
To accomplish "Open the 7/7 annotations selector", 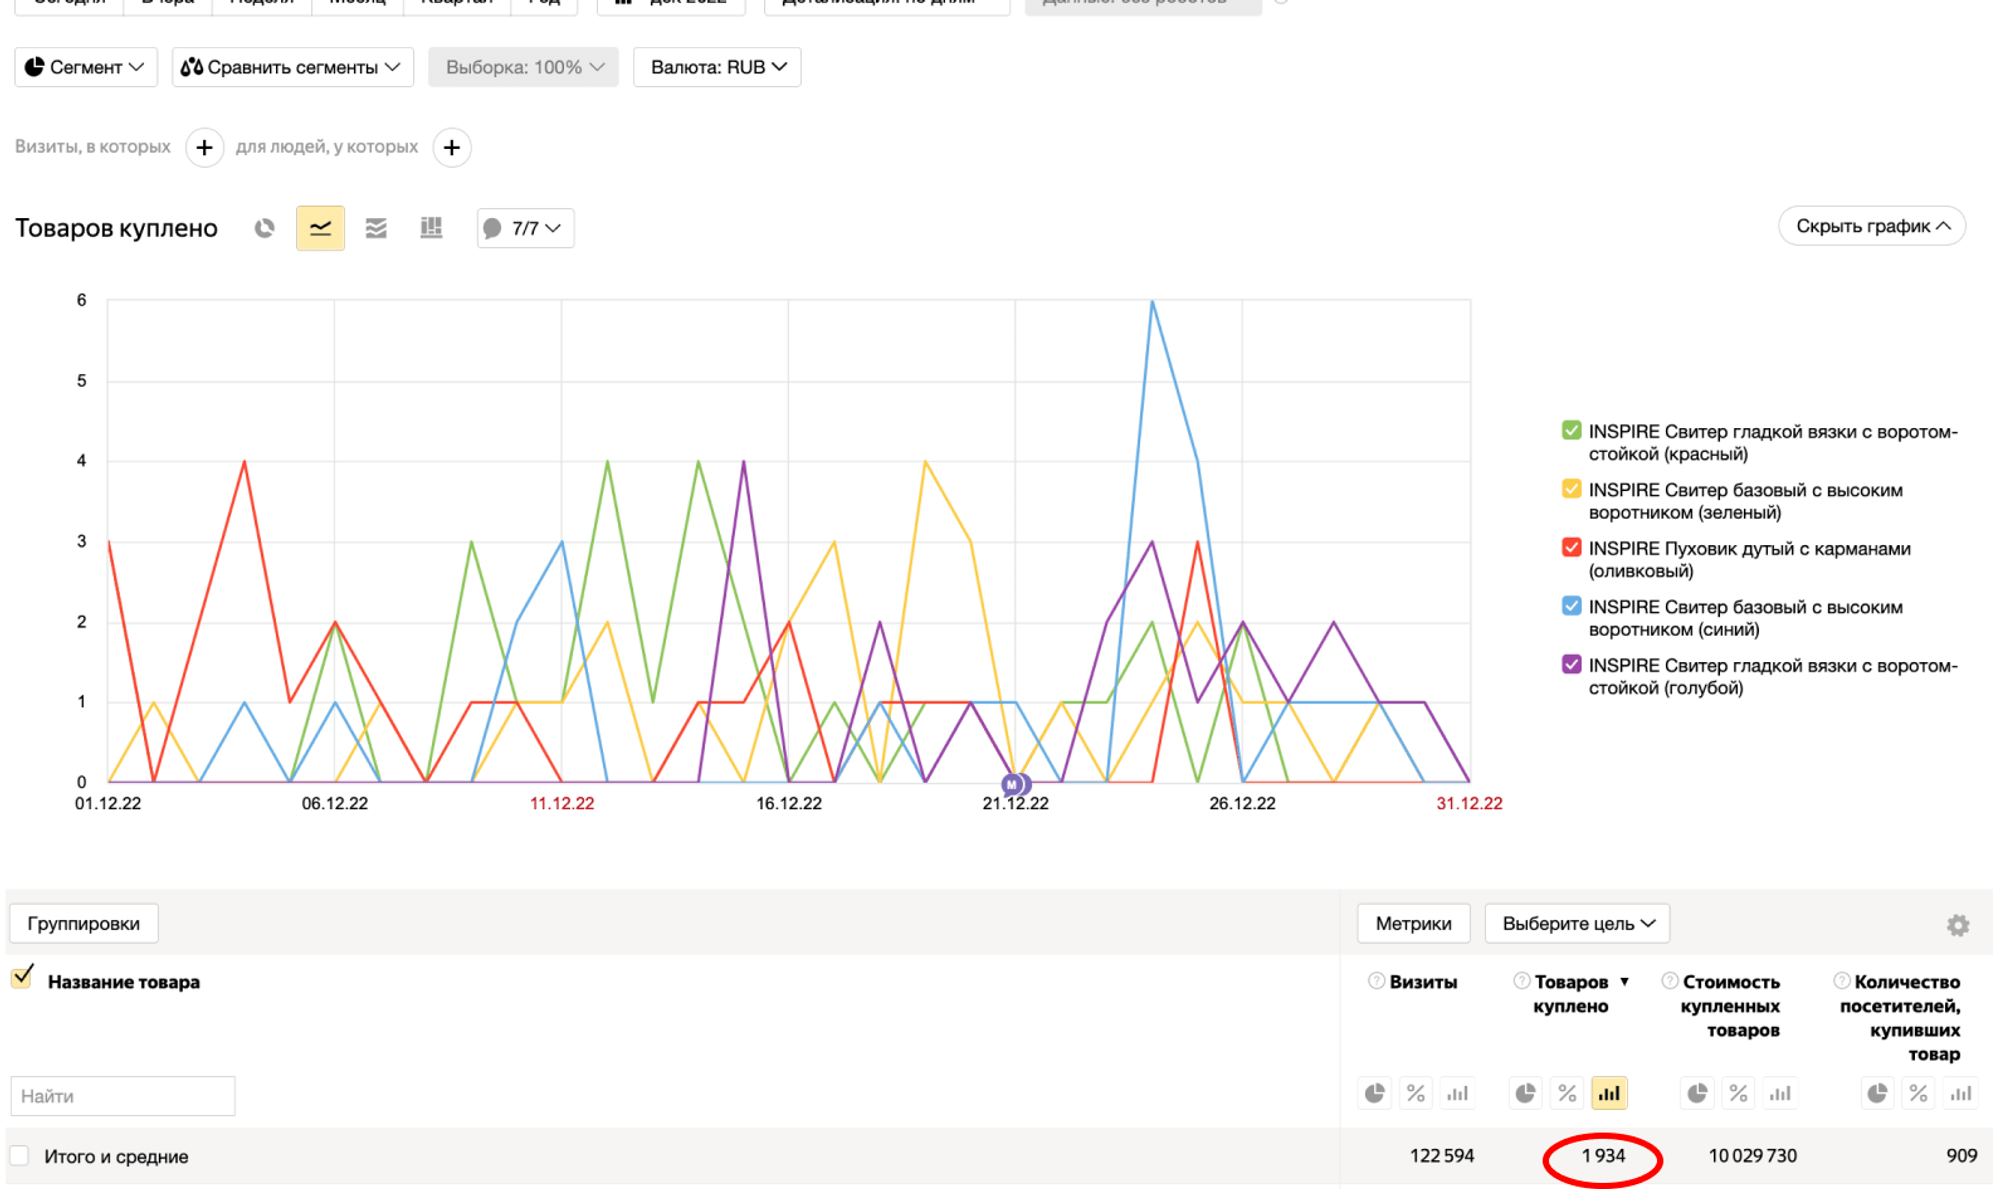I will (525, 228).
